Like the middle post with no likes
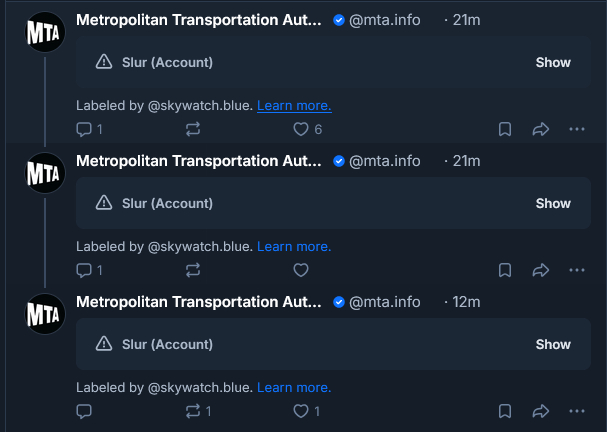 pos(300,270)
